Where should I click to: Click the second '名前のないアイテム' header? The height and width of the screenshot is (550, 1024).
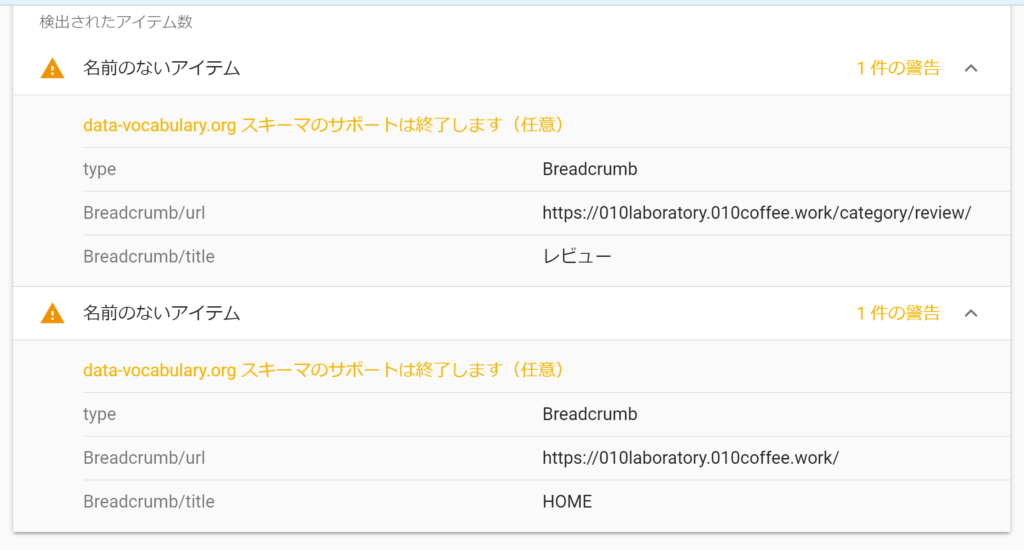[161, 314]
